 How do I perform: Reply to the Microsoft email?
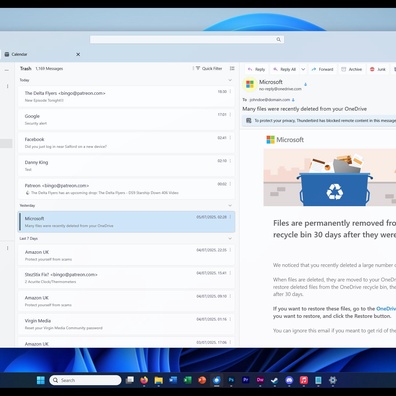[256, 69]
